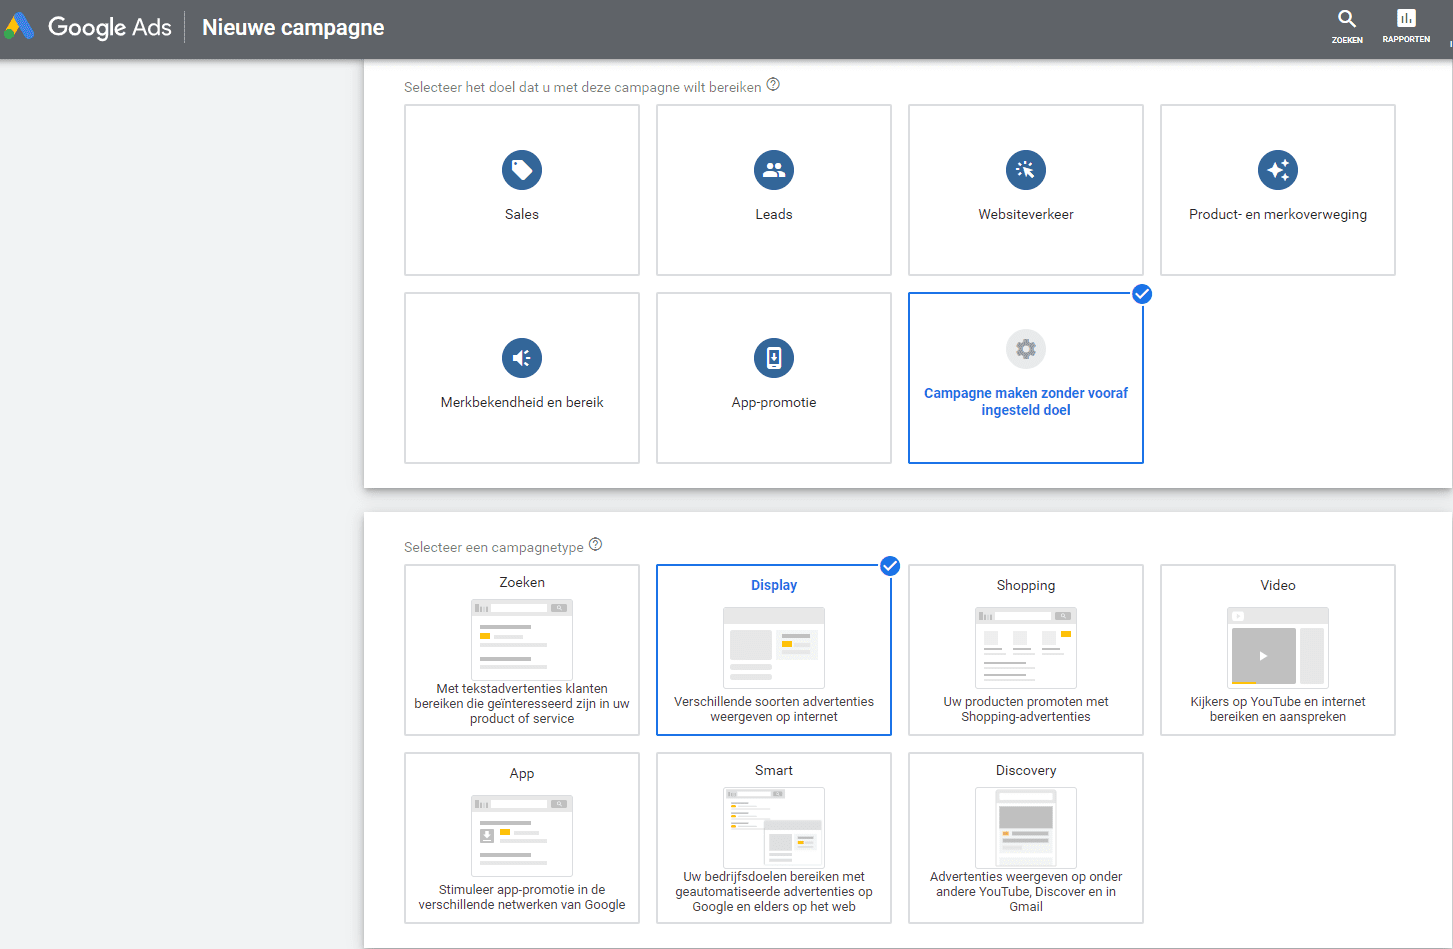Deselect checkmark on campaign without goal card
Viewport: 1453px width, 949px height.
click(x=1141, y=294)
